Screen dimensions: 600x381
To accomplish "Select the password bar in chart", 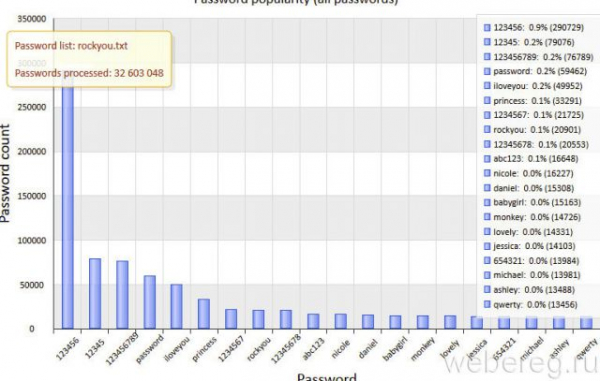I will [x=150, y=302].
